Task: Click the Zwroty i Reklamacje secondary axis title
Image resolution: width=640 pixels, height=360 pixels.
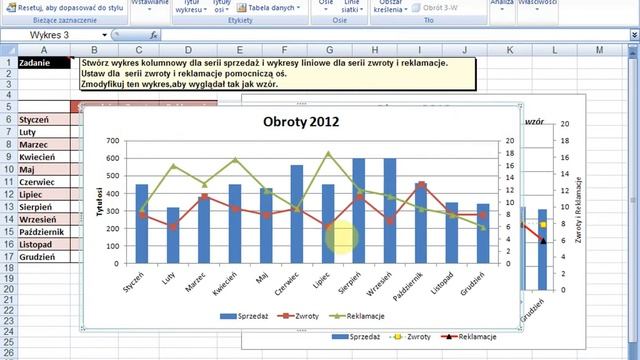Action: pos(578,210)
